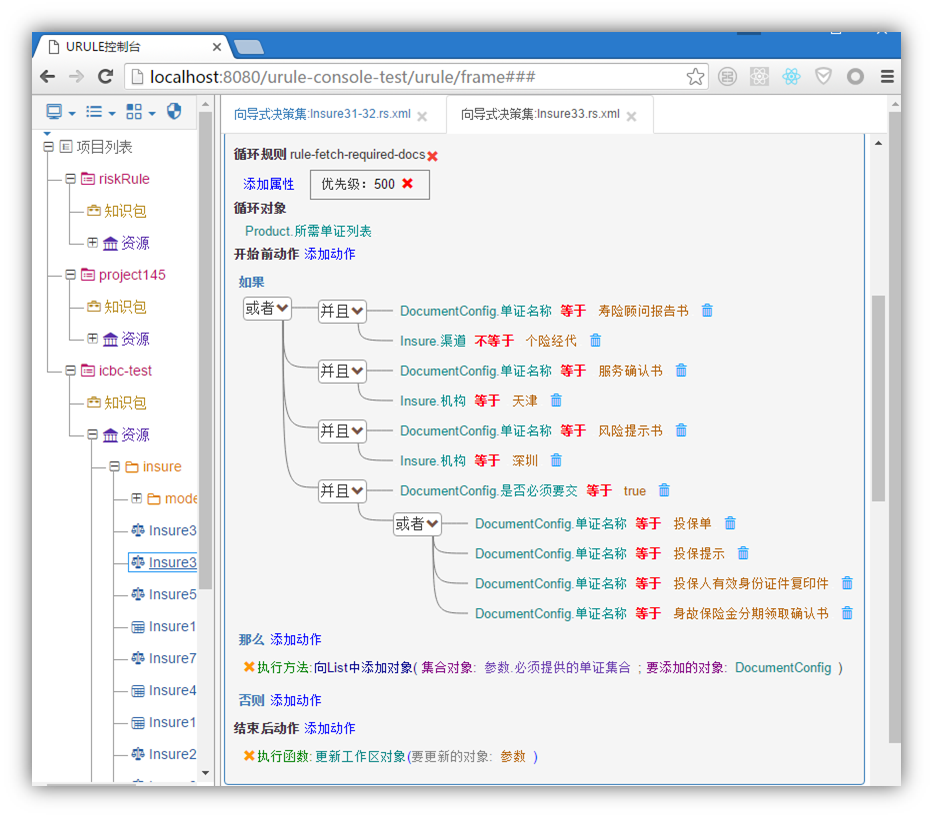Open the 并且 dropdown beside 寿险顾问报告书
Screen dimensions: 933x818
coord(342,311)
